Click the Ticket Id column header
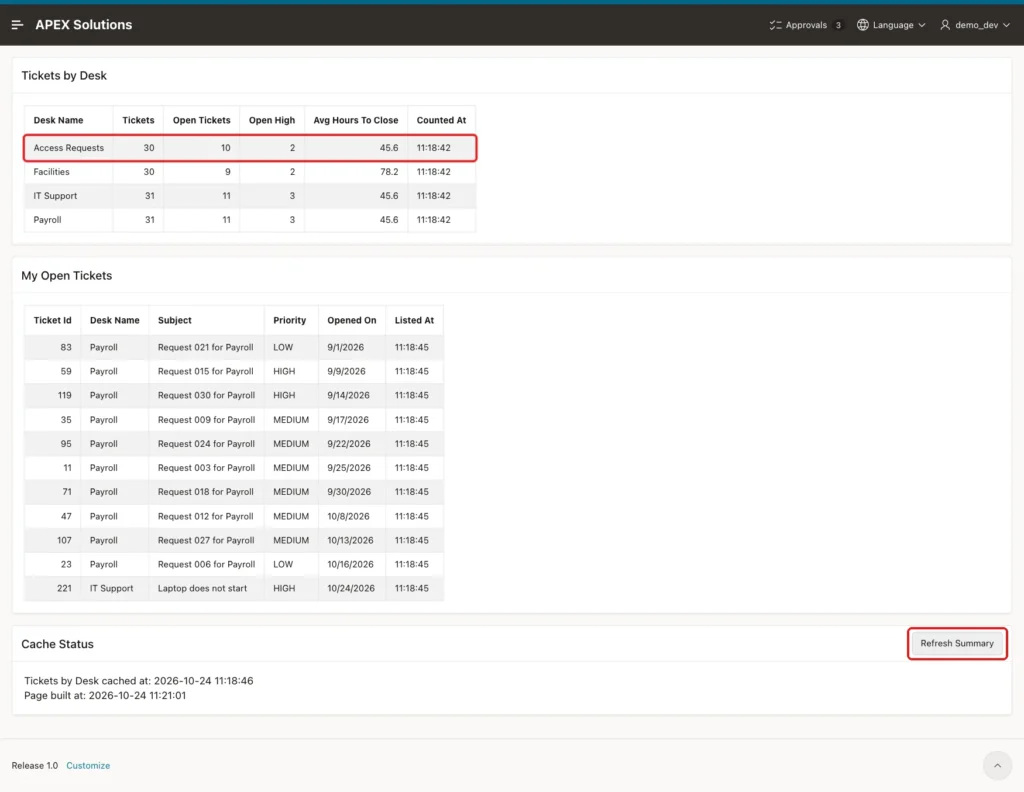1024x792 pixels. (x=52, y=320)
